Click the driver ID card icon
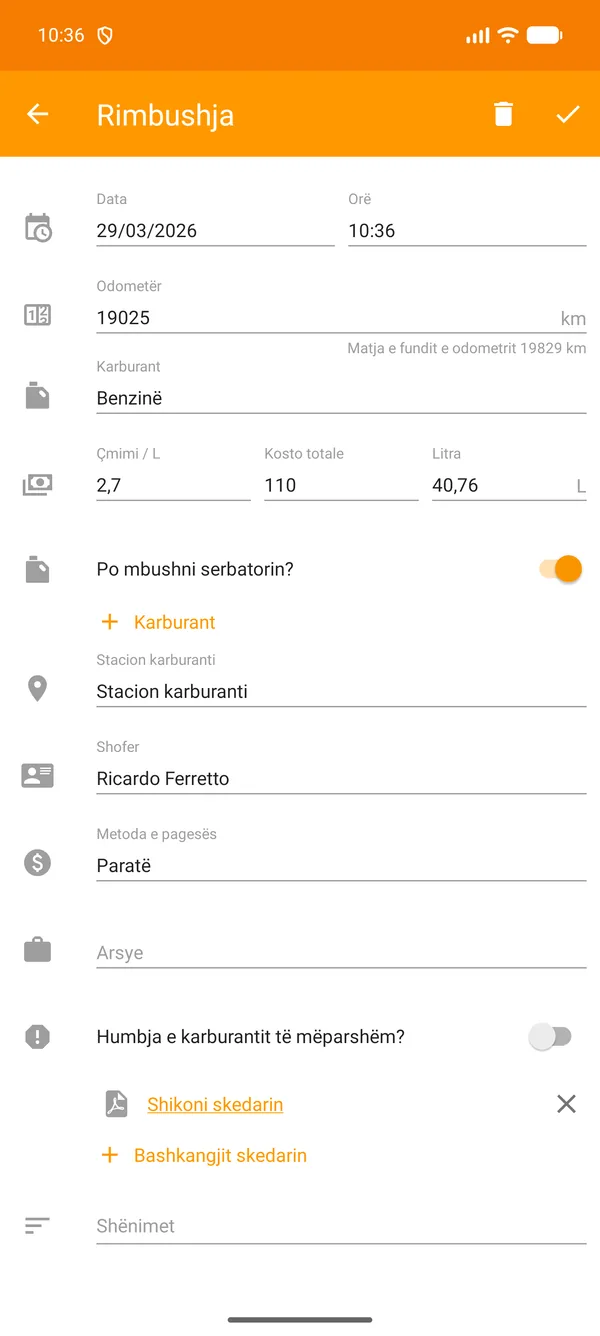Screen dimensions: 600x1336 click(37, 775)
